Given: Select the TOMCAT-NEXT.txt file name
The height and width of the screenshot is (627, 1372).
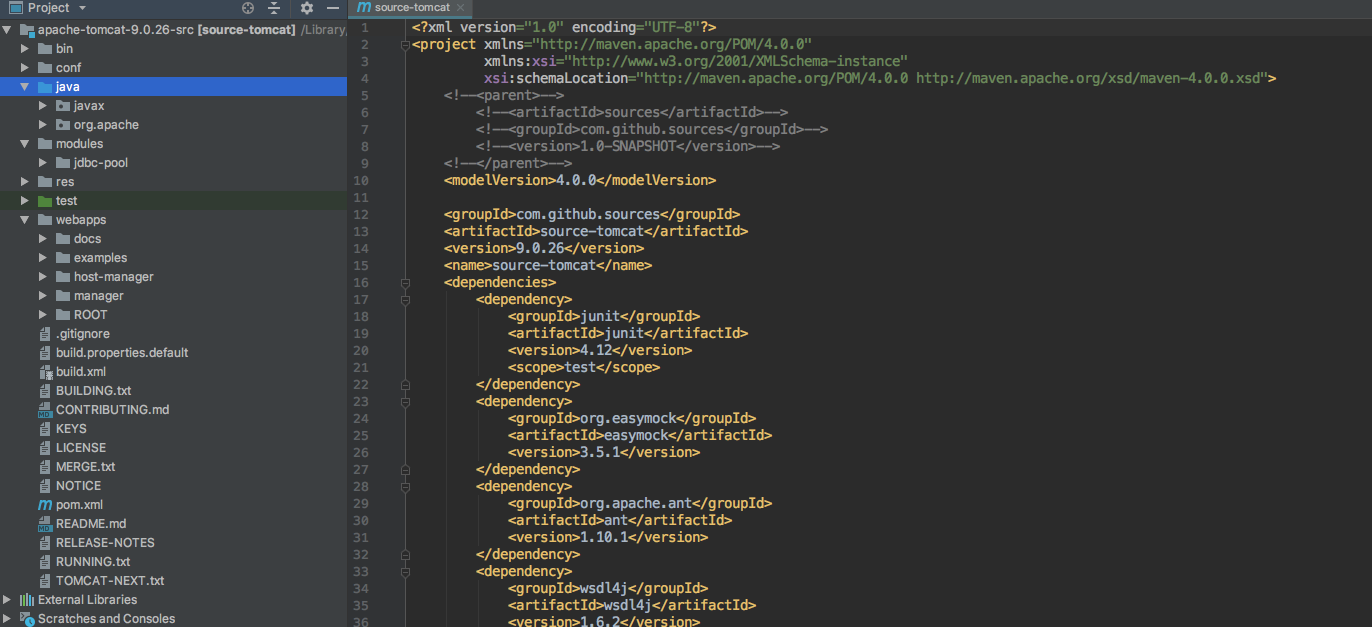Looking at the screenshot, I should pos(110,581).
